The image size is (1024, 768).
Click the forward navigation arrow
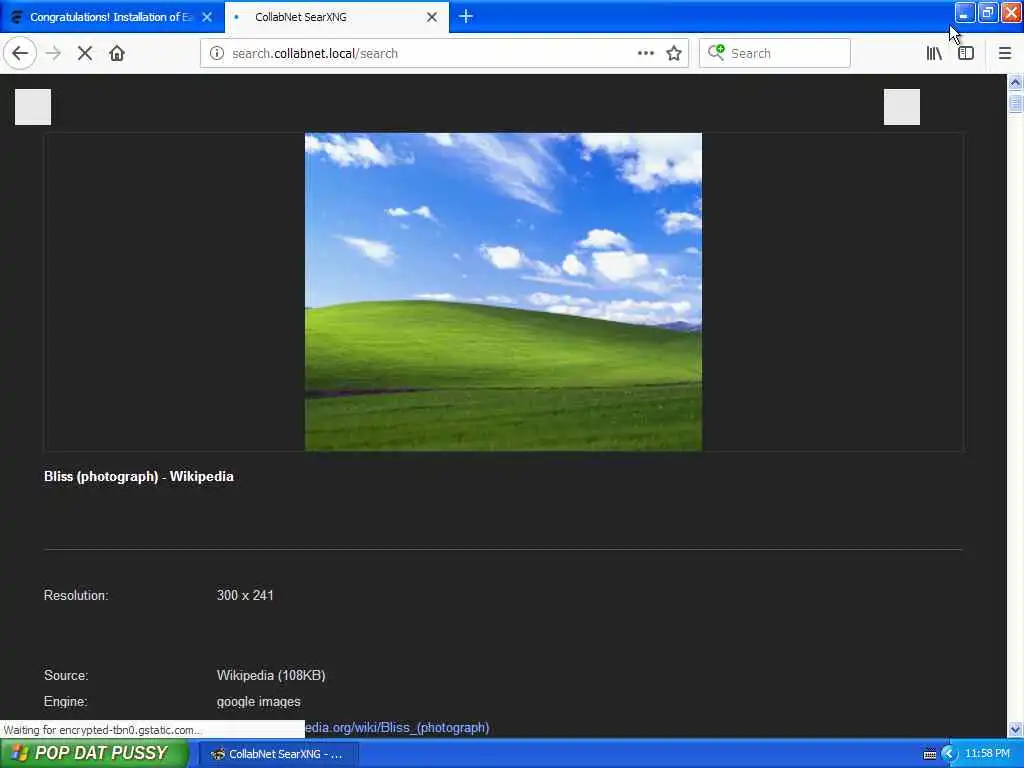tap(54, 53)
